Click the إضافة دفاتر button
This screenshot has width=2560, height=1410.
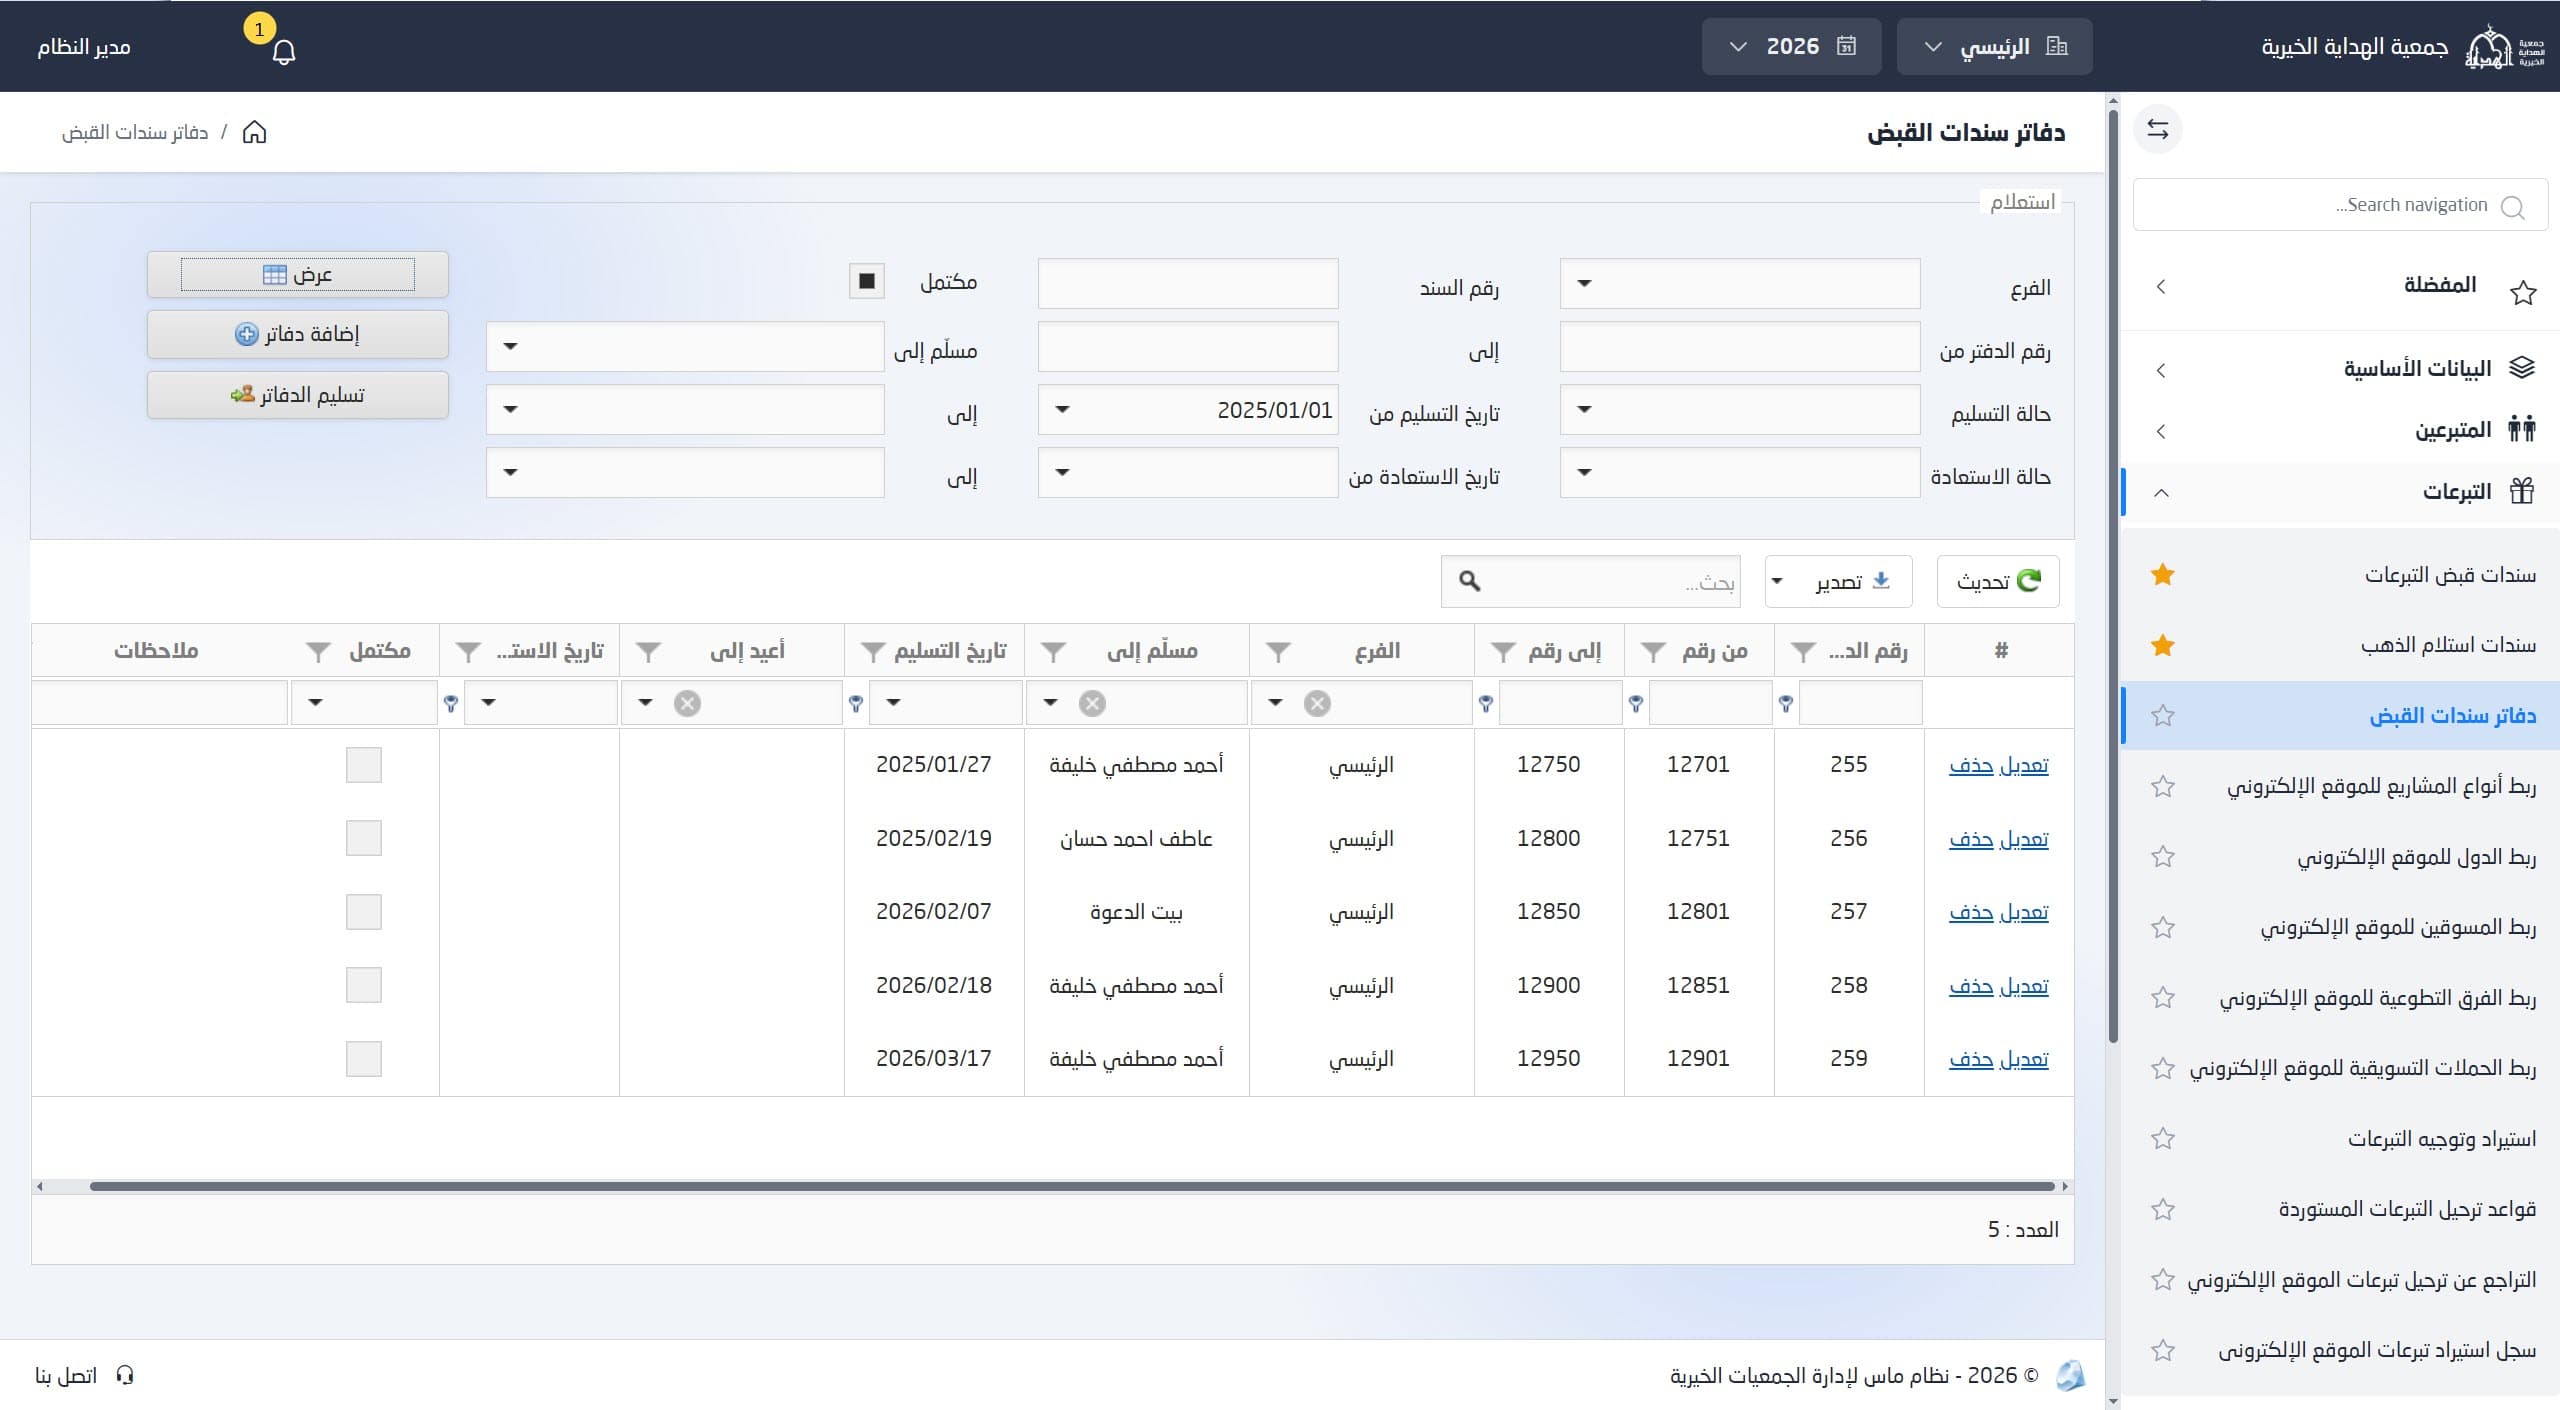298,334
